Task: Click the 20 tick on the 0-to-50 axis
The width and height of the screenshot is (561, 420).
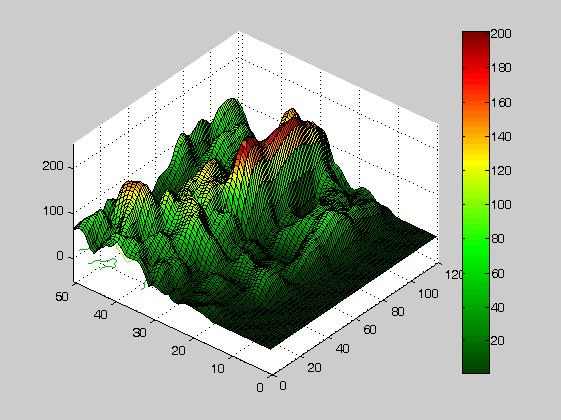Action: point(178,351)
